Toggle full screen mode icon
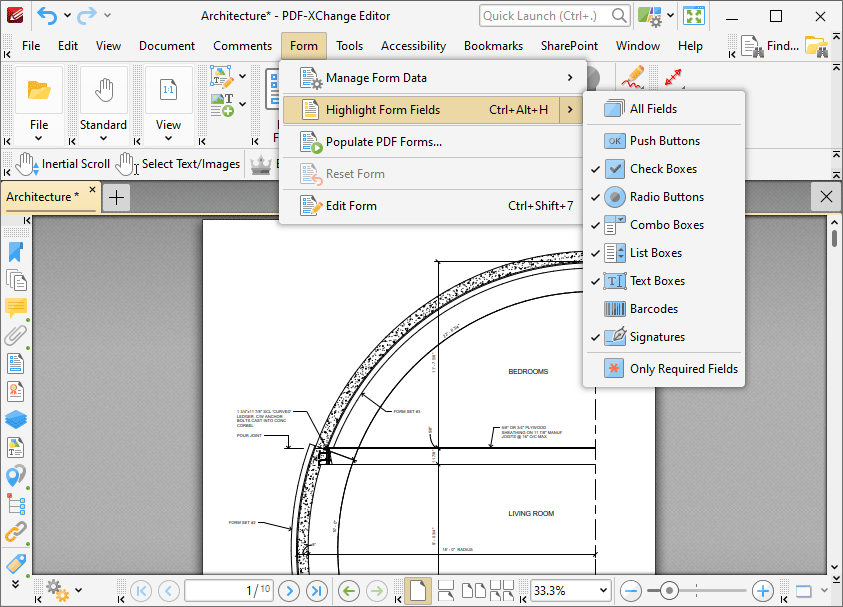Viewport: 843px width, 607px height. [x=694, y=16]
